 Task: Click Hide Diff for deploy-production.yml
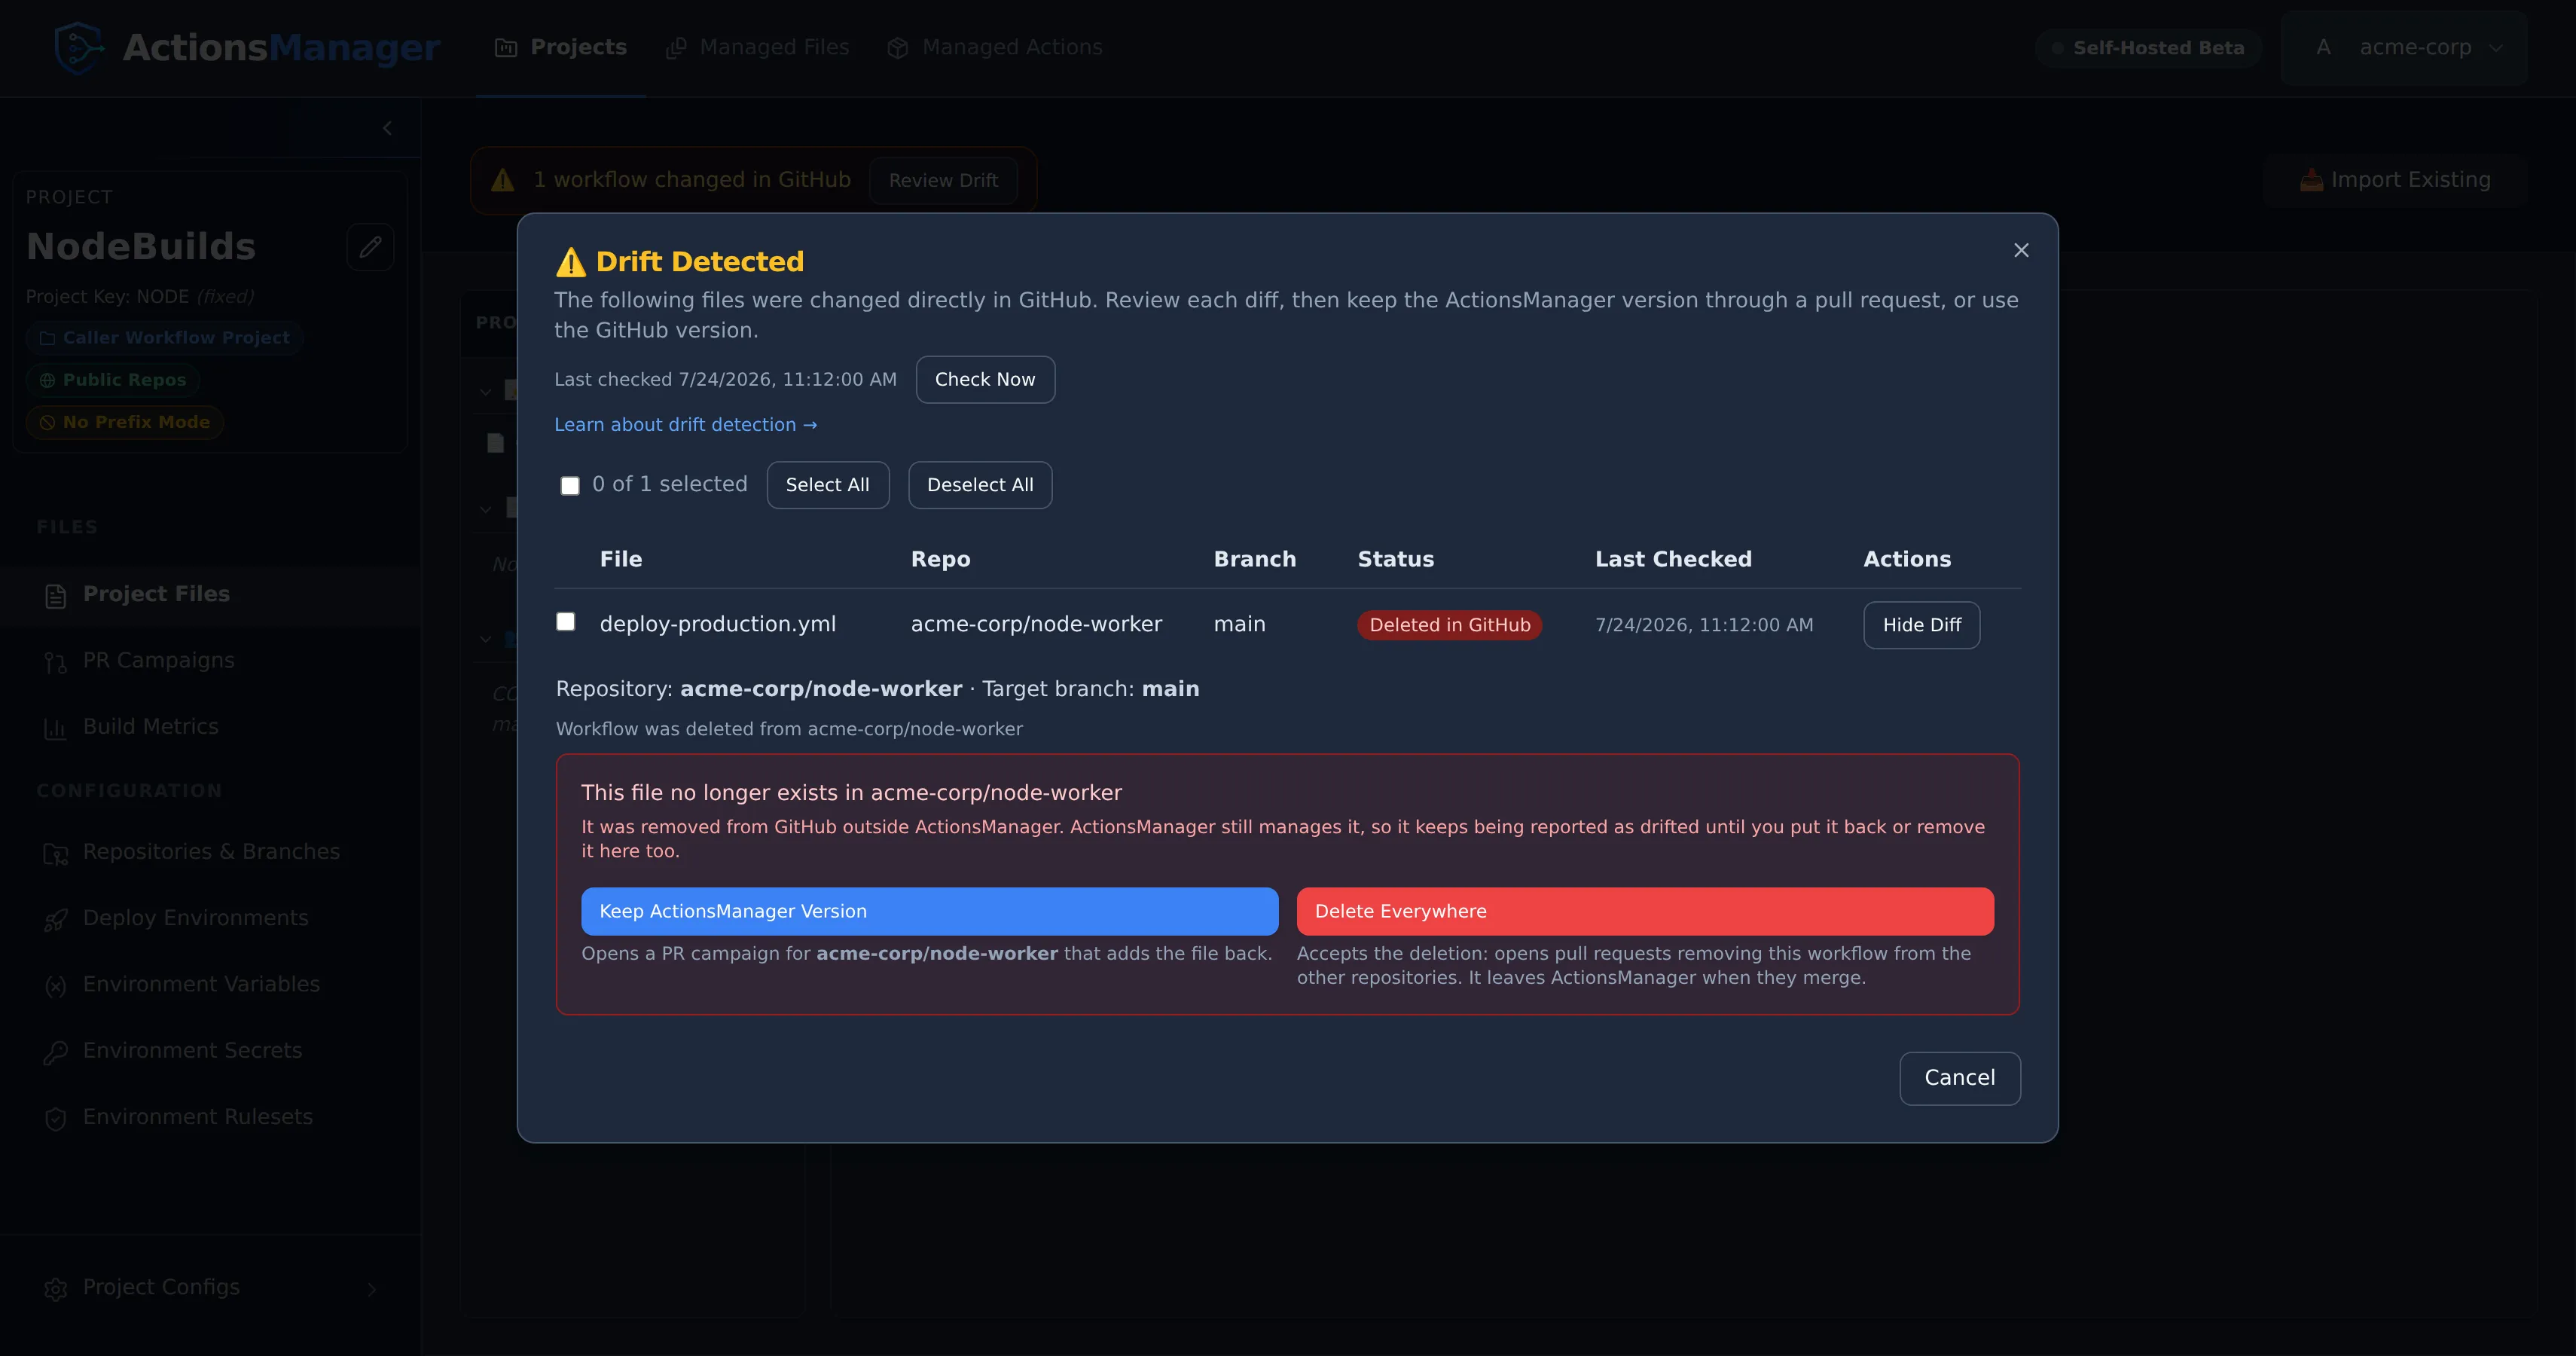(x=1921, y=625)
